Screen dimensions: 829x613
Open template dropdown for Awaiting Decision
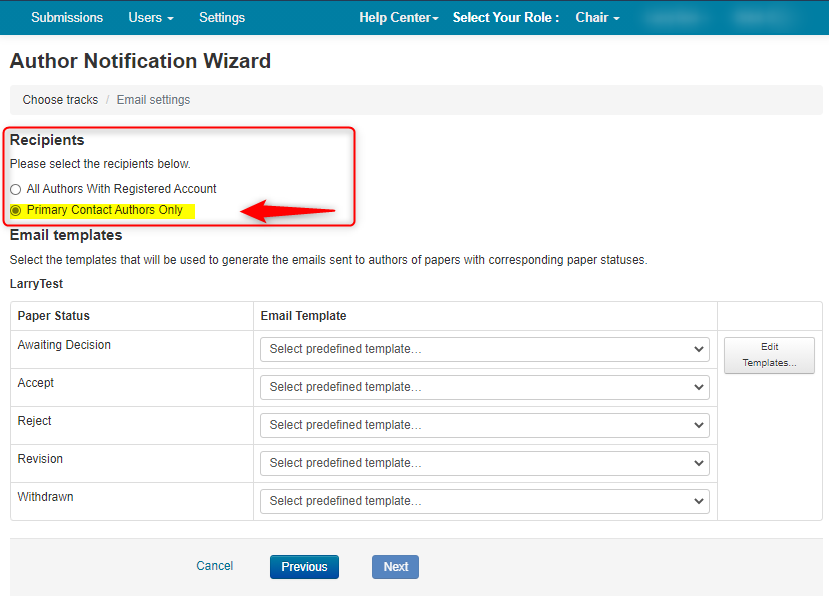point(485,349)
